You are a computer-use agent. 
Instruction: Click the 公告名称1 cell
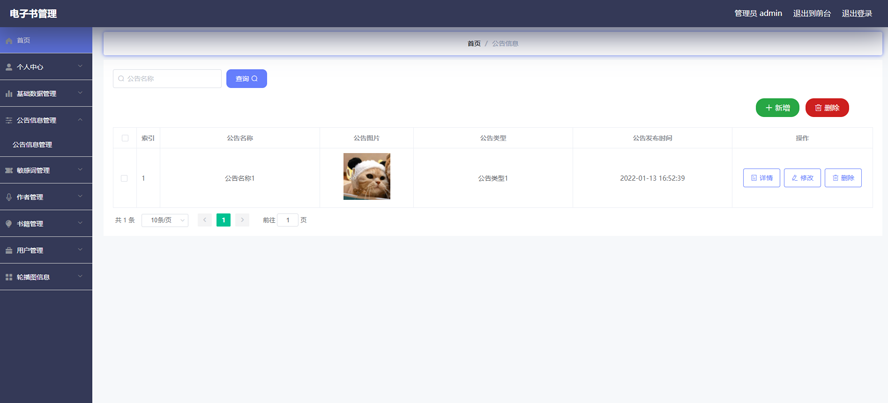click(x=240, y=178)
